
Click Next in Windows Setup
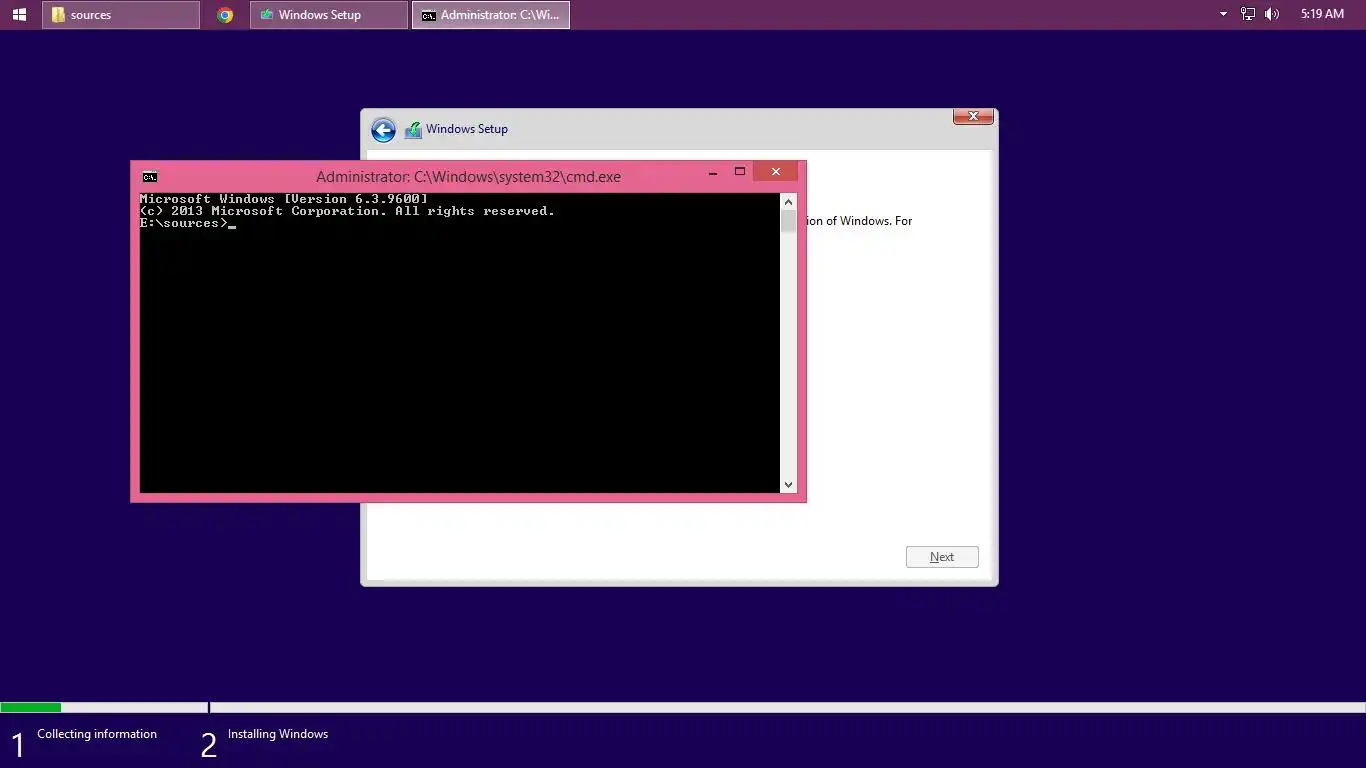(942, 557)
